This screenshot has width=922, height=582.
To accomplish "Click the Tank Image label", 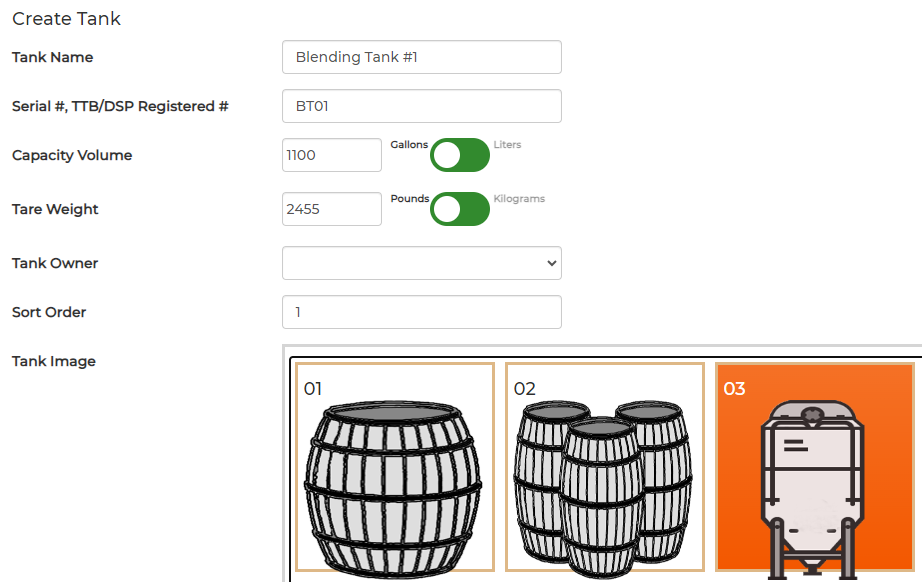I will click(x=54, y=361).
